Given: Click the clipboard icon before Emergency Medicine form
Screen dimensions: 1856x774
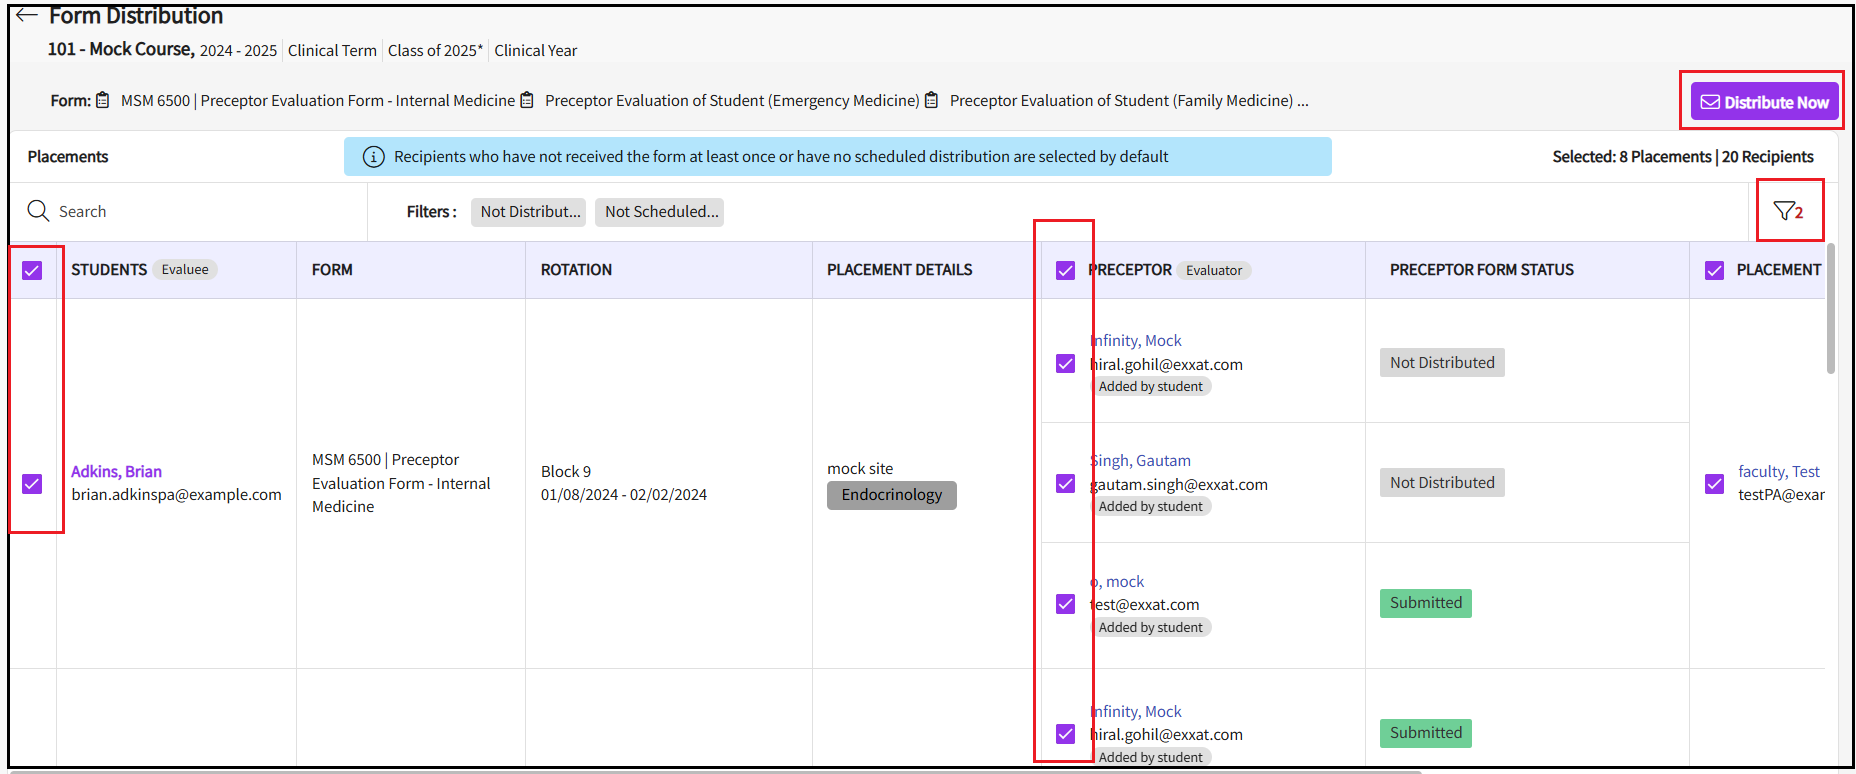Looking at the screenshot, I should coord(527,100).
